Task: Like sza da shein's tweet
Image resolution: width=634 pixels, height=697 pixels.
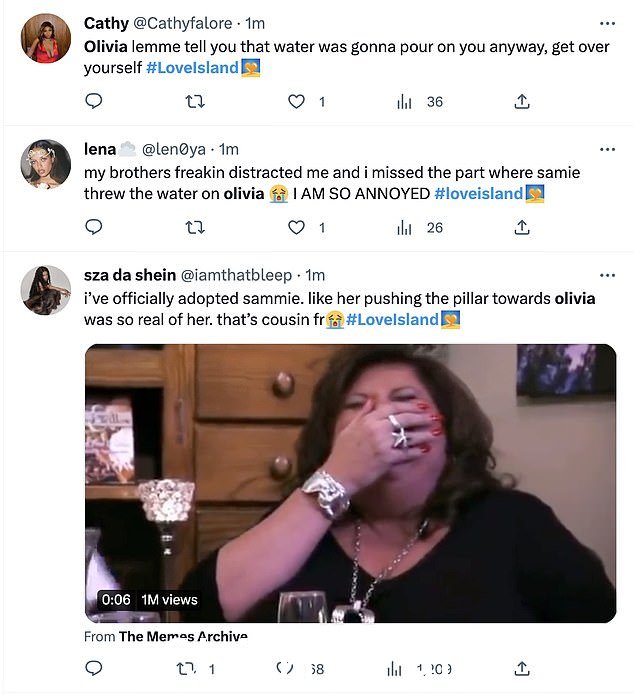Action: [x=285, y=668]
